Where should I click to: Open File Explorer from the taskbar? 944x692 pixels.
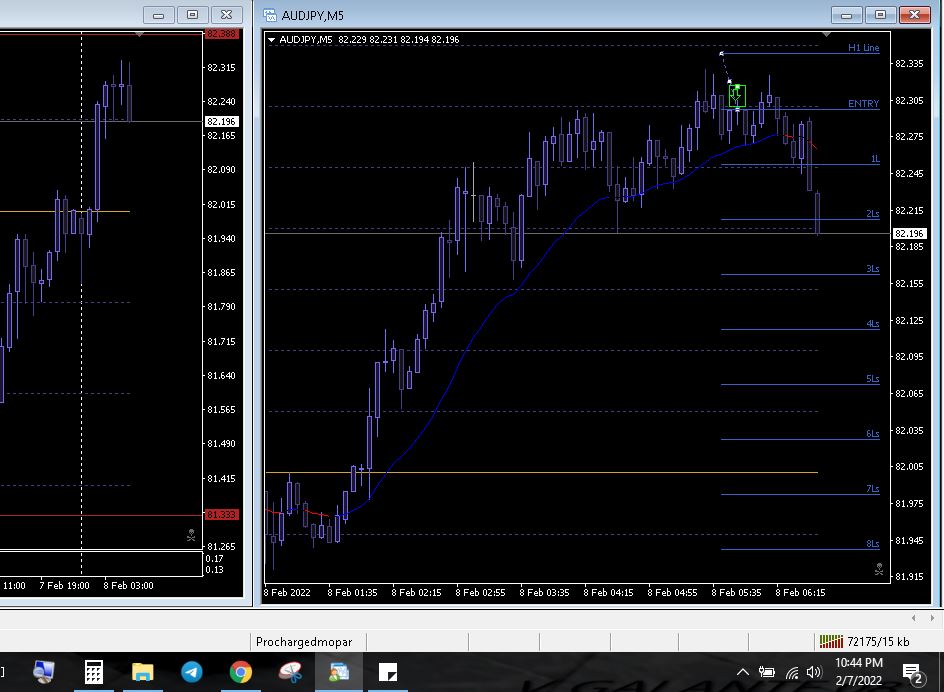(x=142, y=672)
